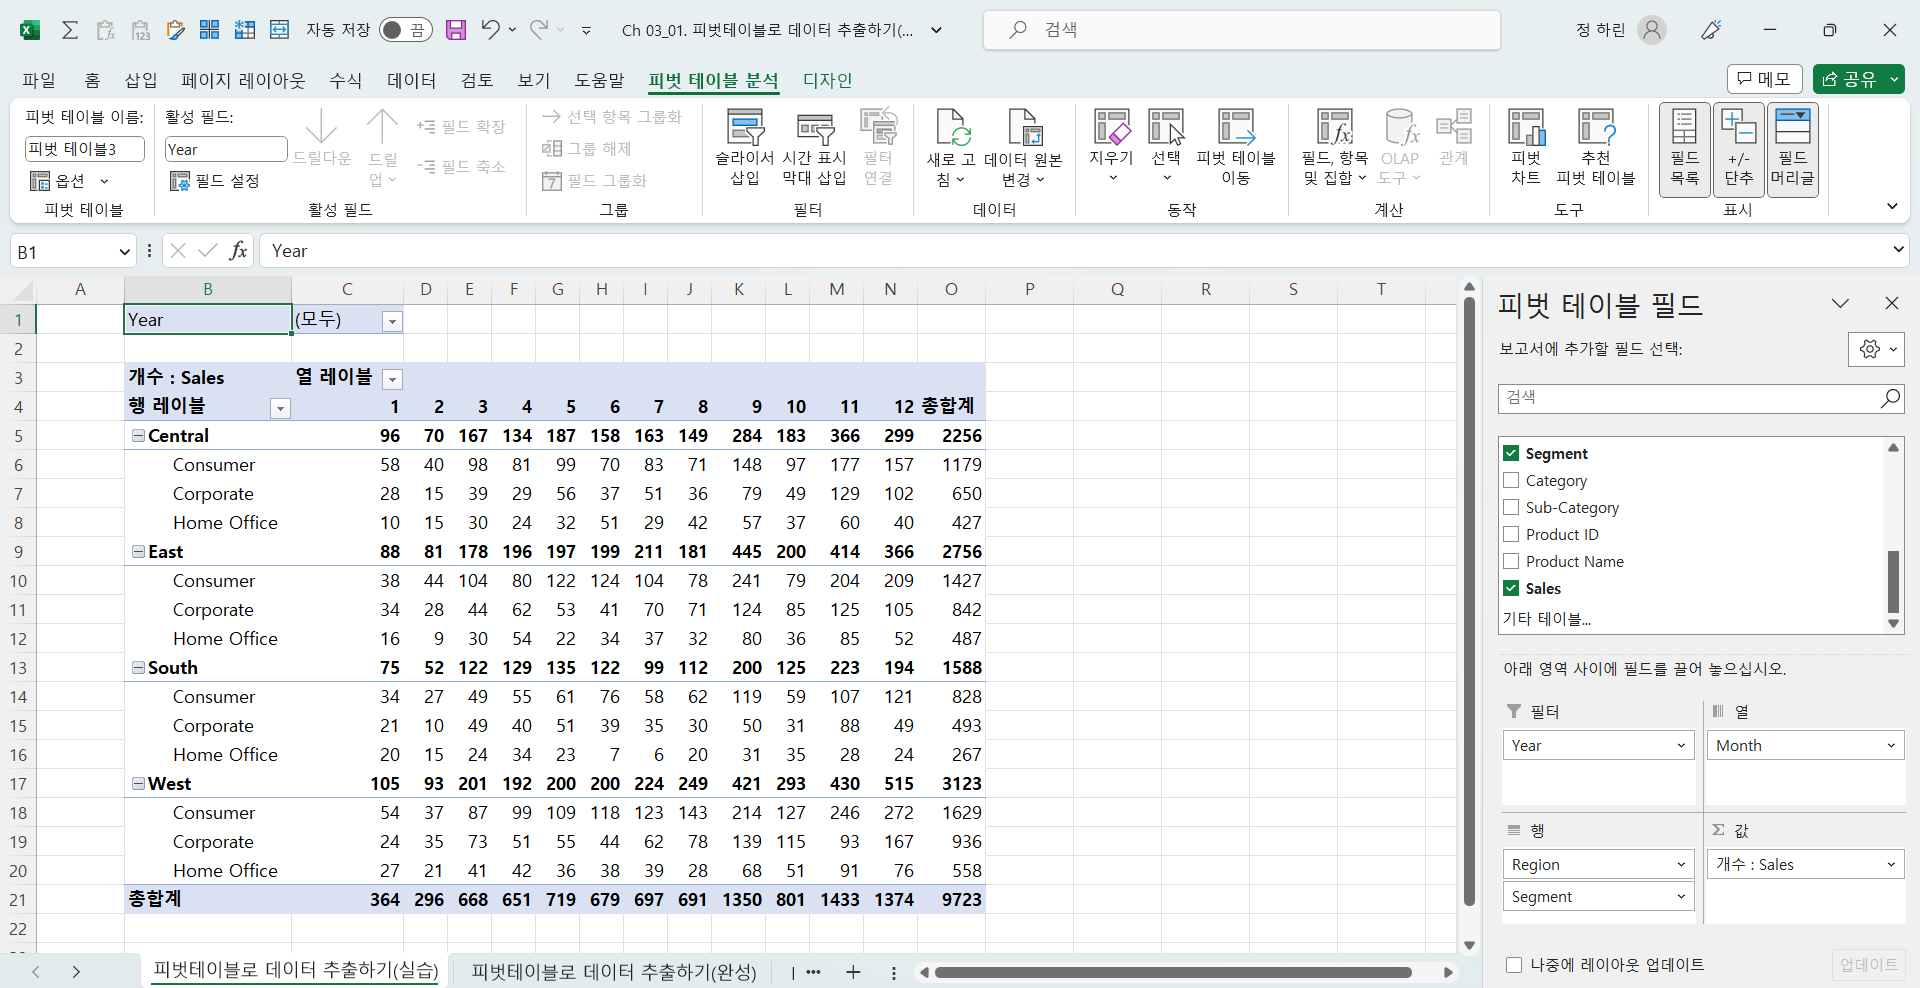This screenshot has width=1920, height=988.
Task: Click the 피벗 차트 icon
Action: click(x=1526, y=147)
